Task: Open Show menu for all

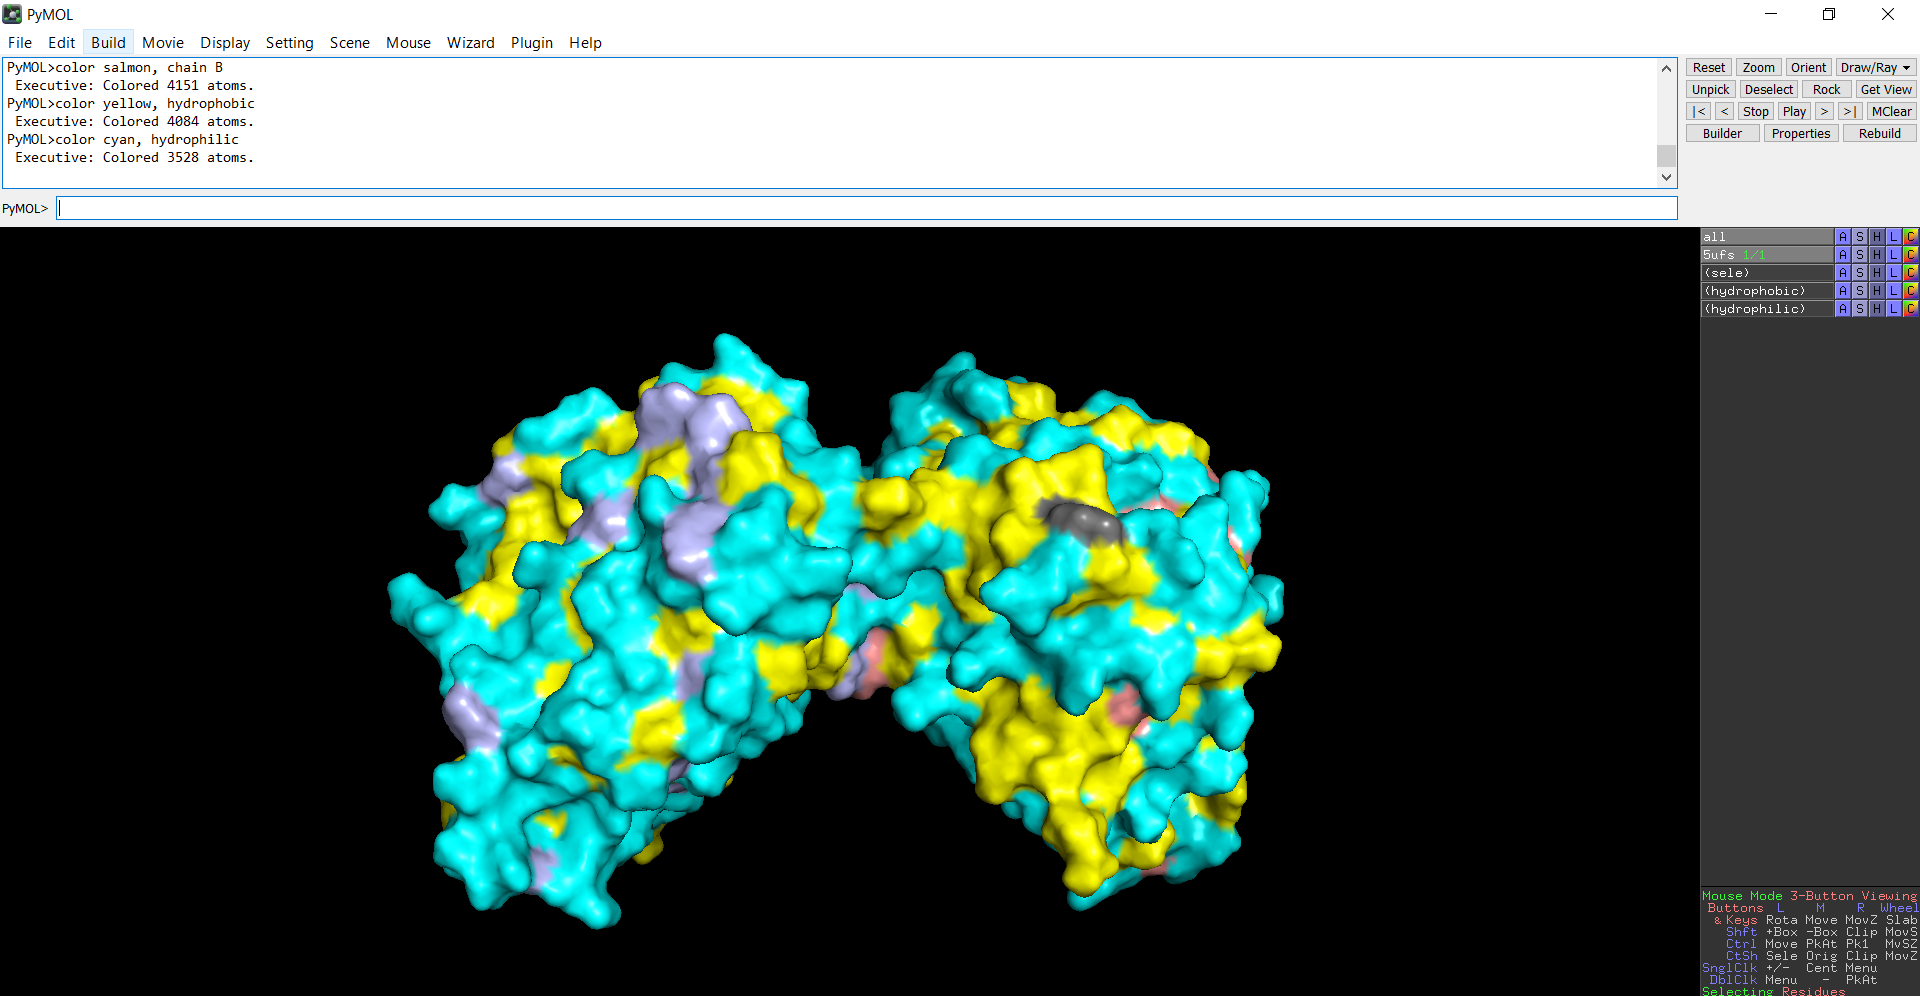Action: click(1859, 237)
